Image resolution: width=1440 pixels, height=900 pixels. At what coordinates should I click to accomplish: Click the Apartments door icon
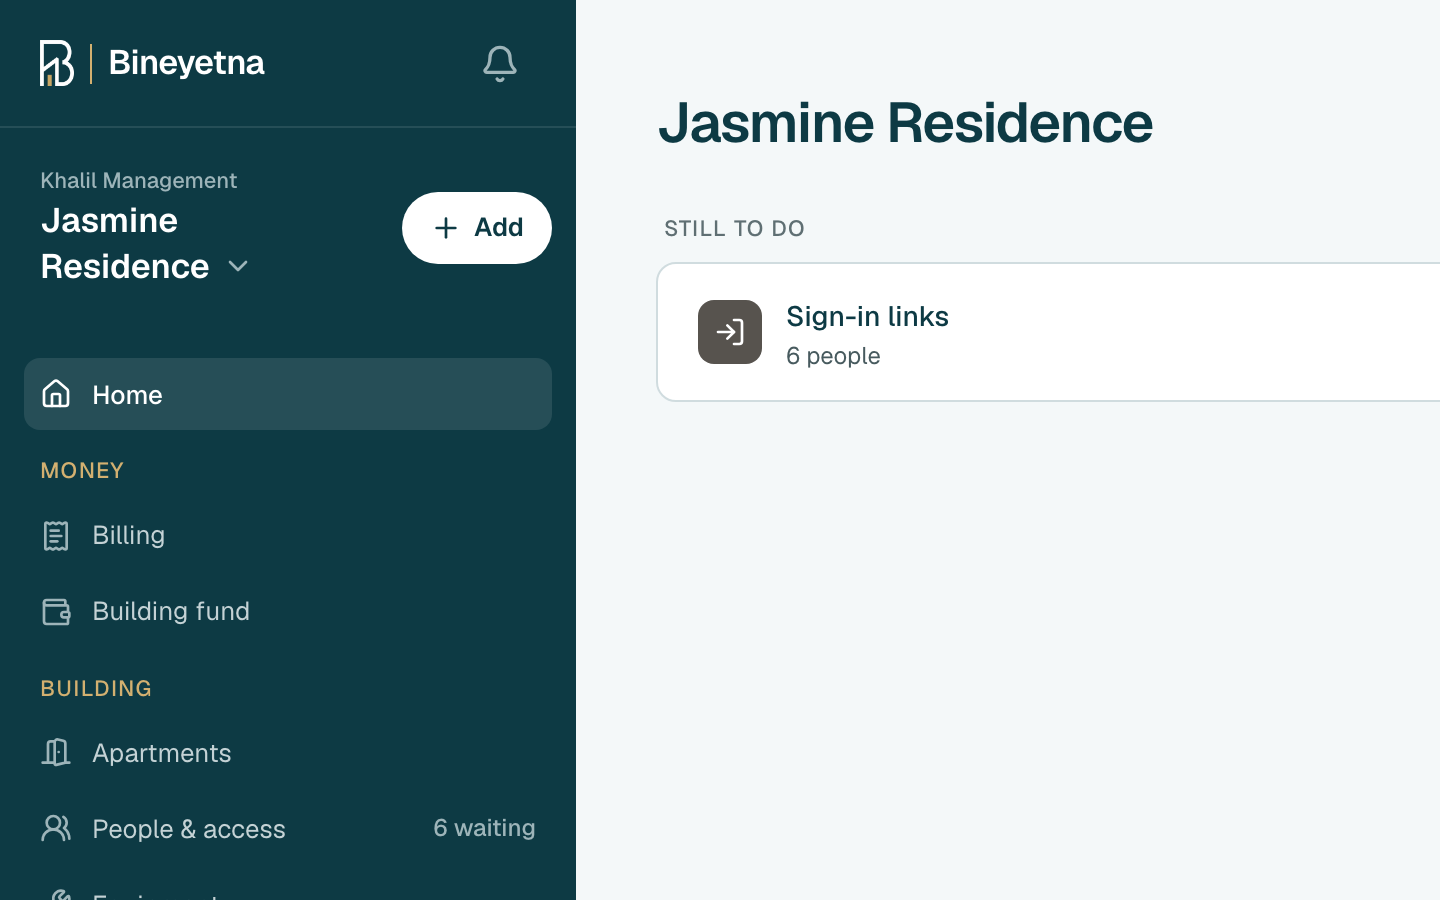coord(56,752)
